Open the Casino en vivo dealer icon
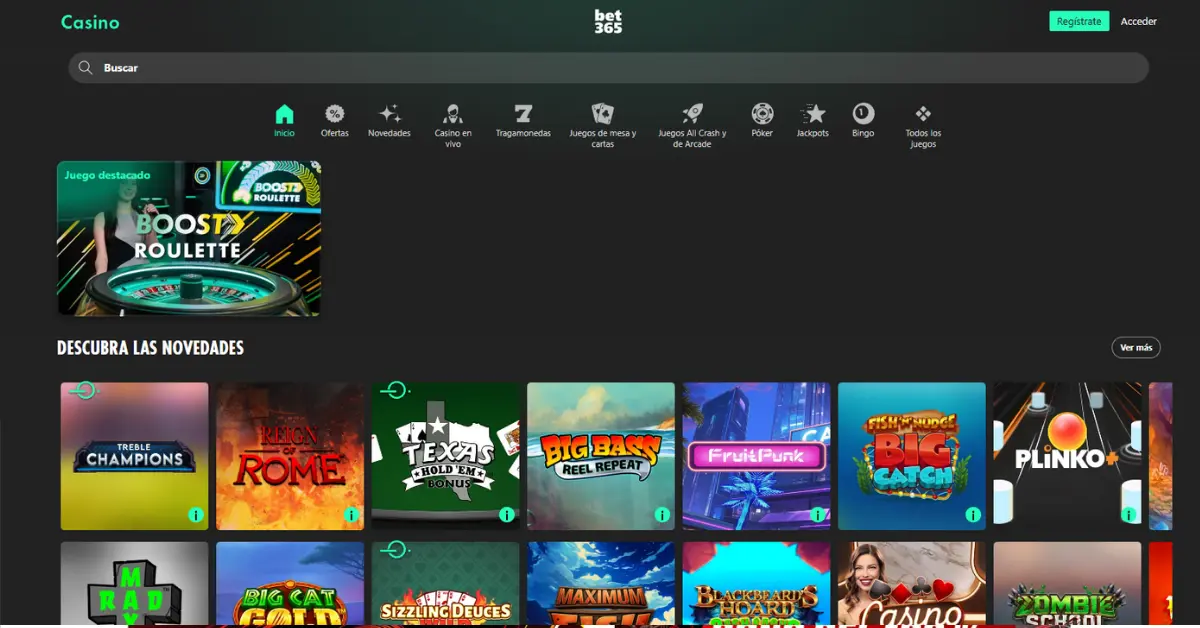This screenshot has width=1200, height=628. (x=453, y=113)
